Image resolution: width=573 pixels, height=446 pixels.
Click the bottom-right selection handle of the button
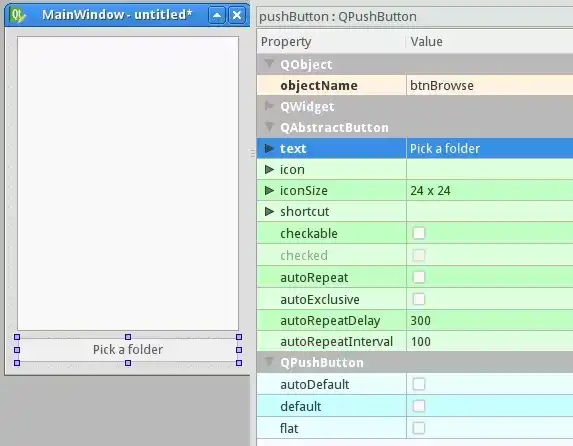pos(239,363)
